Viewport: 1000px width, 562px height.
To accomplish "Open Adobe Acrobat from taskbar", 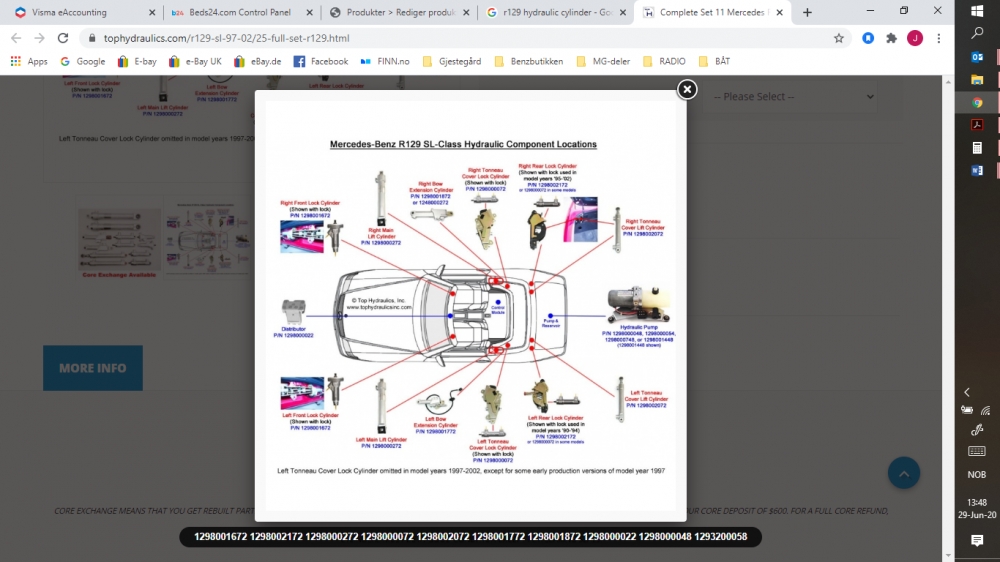I will [977, 125].
